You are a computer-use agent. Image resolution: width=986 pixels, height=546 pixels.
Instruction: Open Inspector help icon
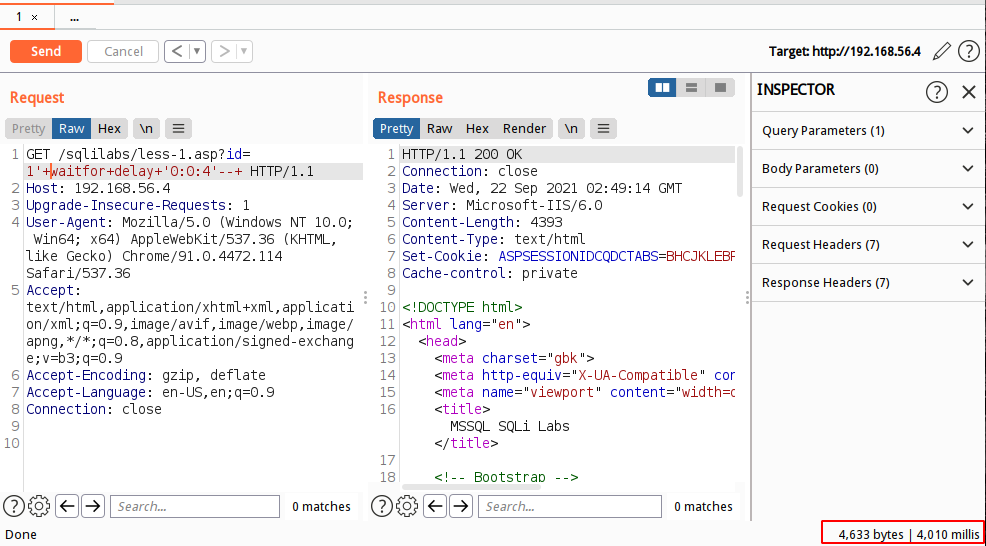936,92
